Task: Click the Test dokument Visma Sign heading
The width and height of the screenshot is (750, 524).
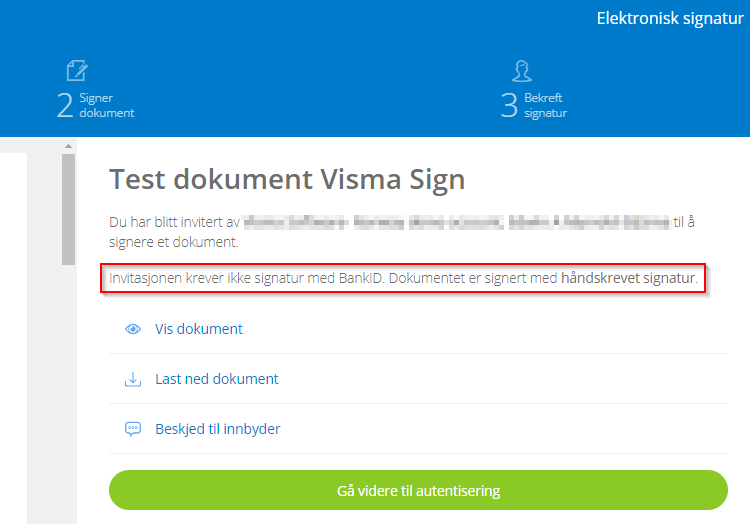Action: (287, 179)
